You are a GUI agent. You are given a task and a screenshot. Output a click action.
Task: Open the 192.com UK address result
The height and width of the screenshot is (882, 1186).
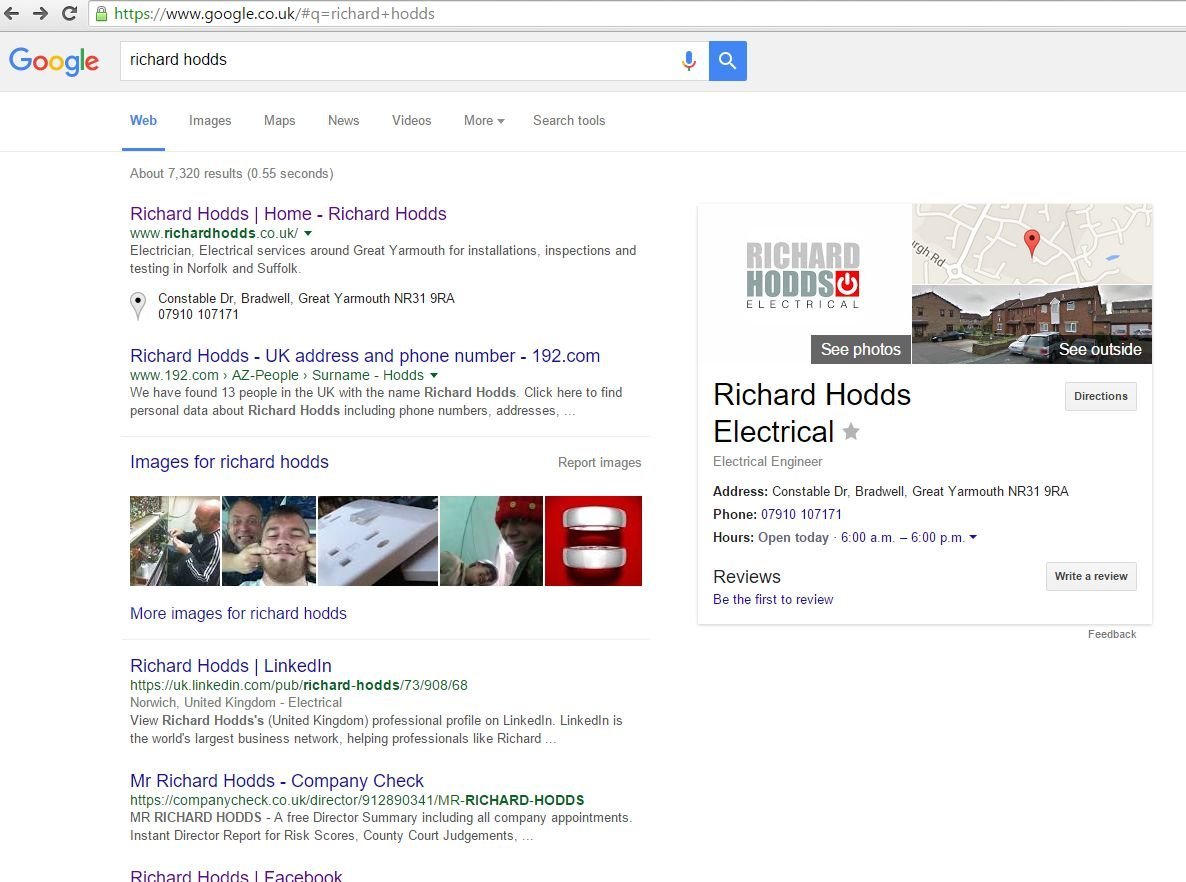click(365, 356)
